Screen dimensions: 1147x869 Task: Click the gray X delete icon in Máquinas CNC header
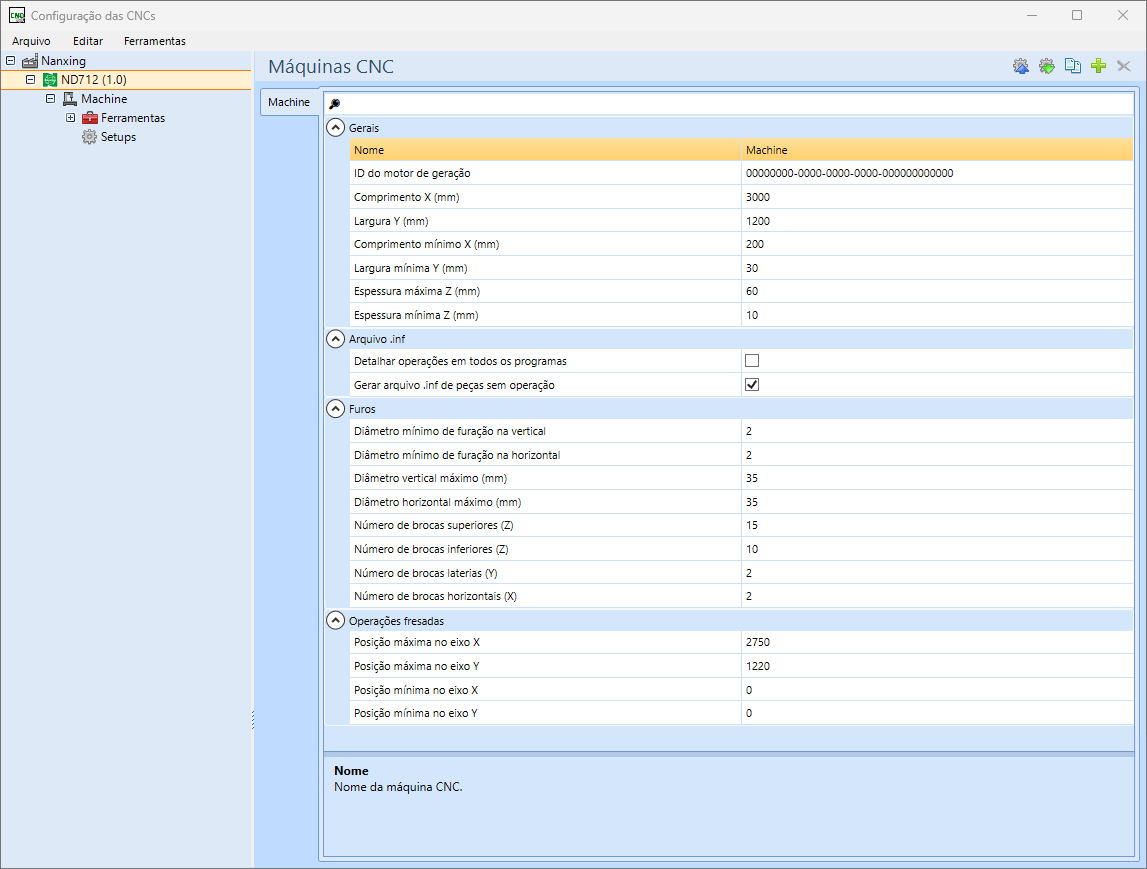click(1124, 67)
